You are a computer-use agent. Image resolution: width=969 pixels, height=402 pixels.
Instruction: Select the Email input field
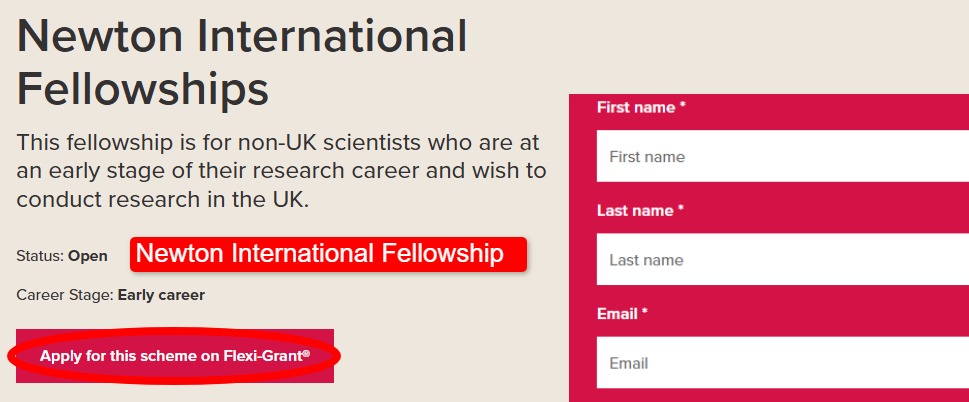[780, 363]
